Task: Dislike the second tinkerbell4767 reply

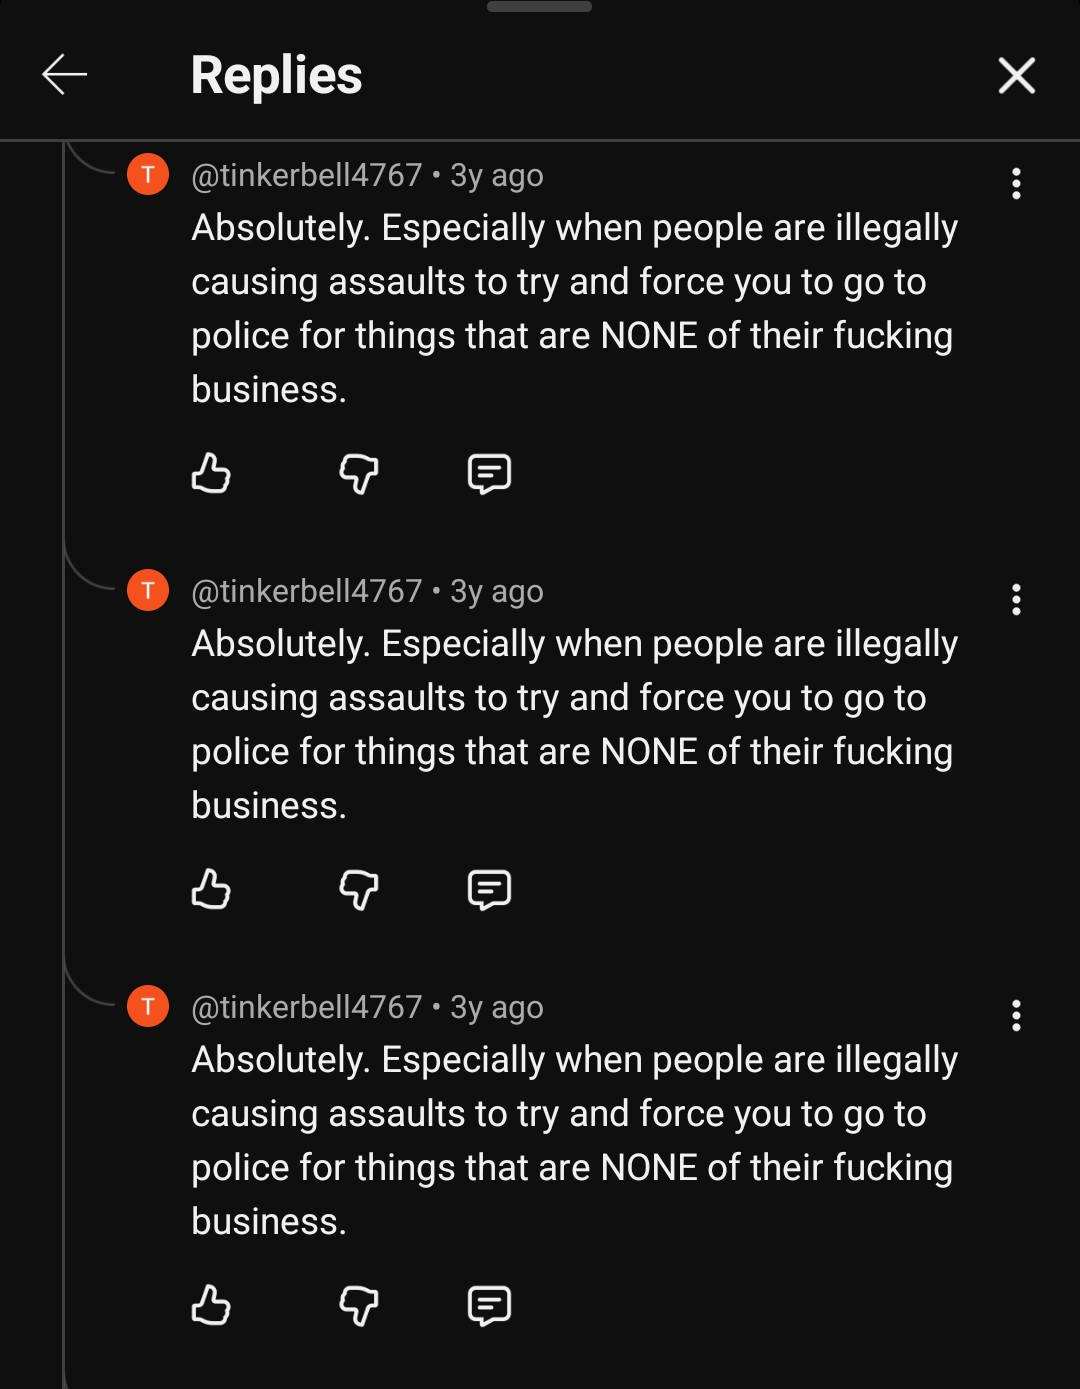Action: [359, 889]
